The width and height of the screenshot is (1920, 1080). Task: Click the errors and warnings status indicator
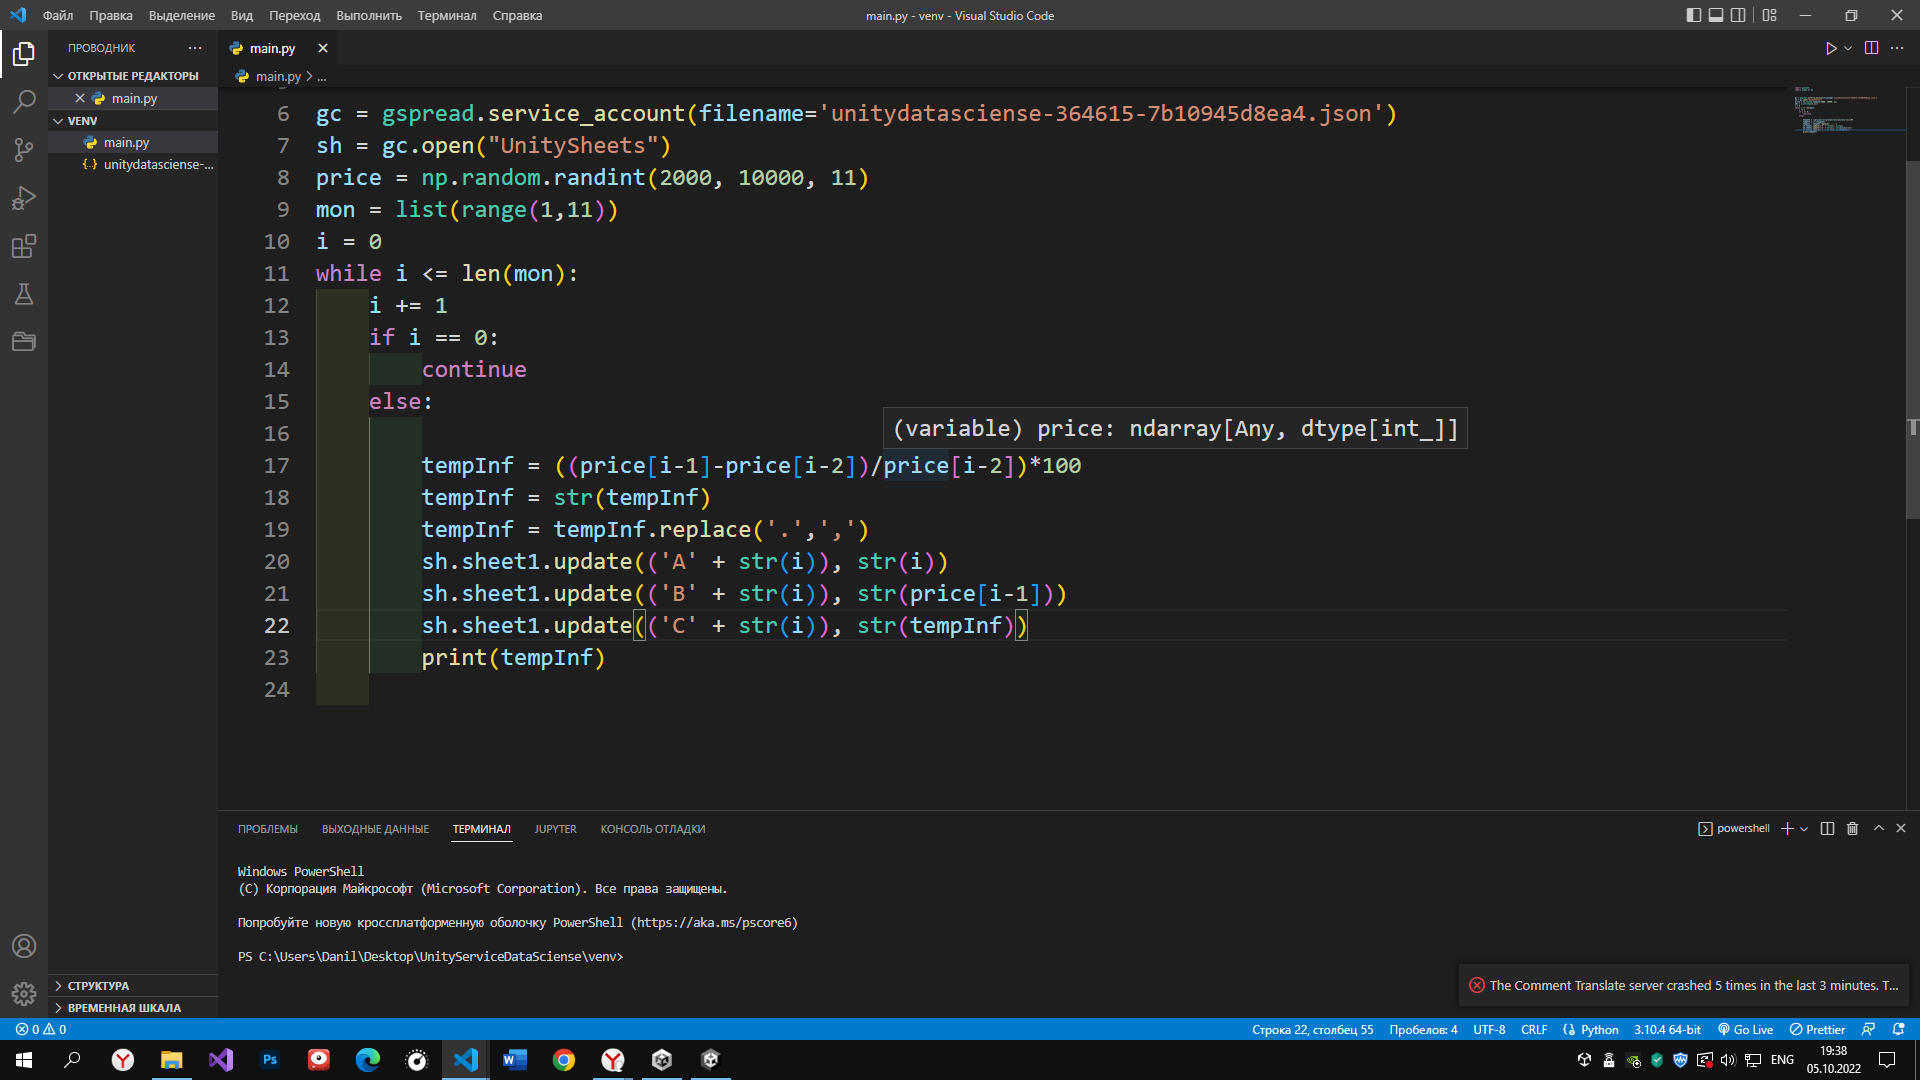pos(41,1029)
